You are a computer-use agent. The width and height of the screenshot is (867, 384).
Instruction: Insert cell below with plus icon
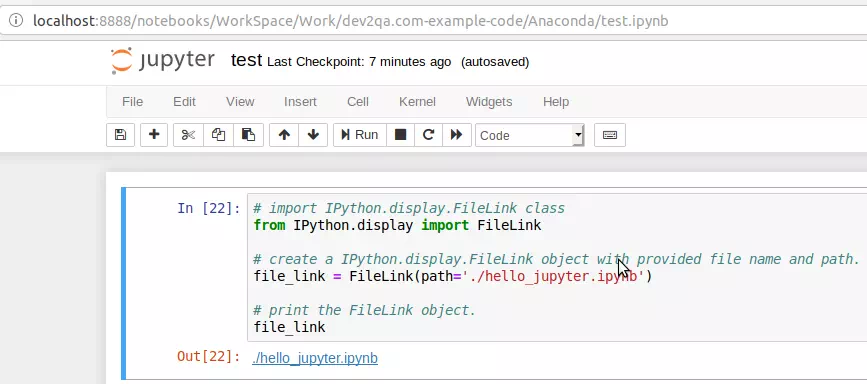pos(154,135)
